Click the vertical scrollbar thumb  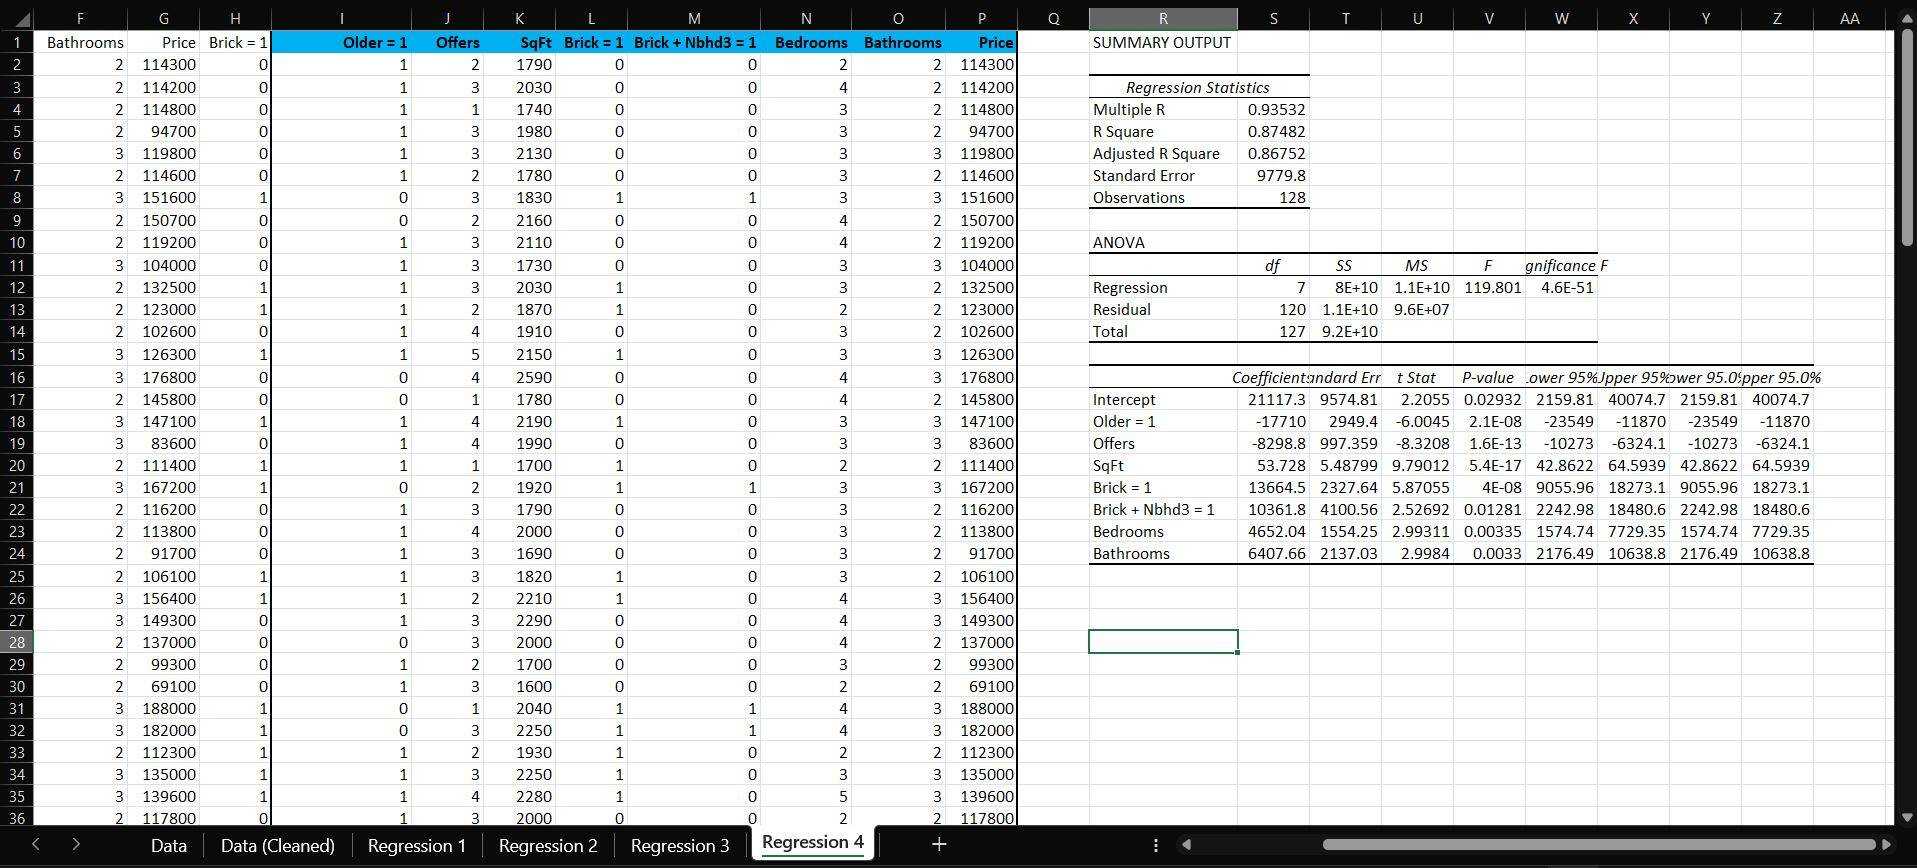tap(1906, 138)
